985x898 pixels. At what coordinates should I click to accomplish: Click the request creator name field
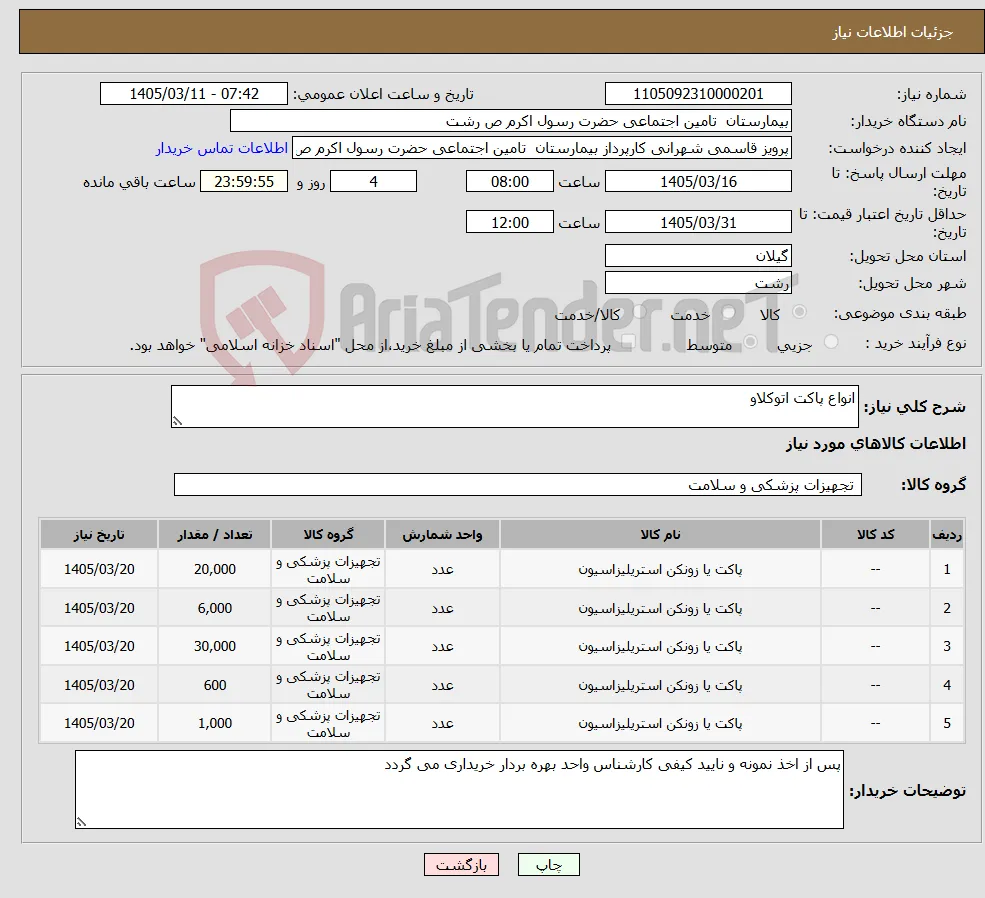pyautogui.click(x=541, y=148)
